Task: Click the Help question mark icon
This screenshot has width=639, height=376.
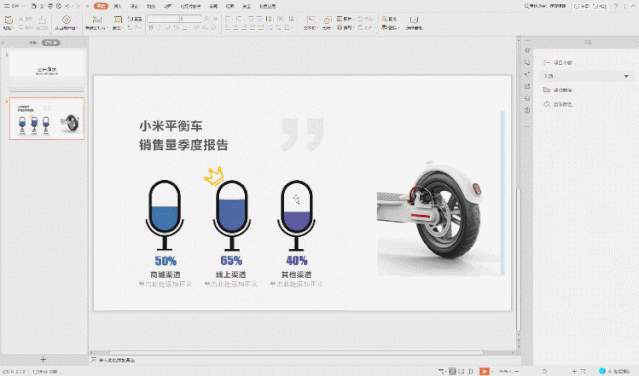Action: point(616,6)
